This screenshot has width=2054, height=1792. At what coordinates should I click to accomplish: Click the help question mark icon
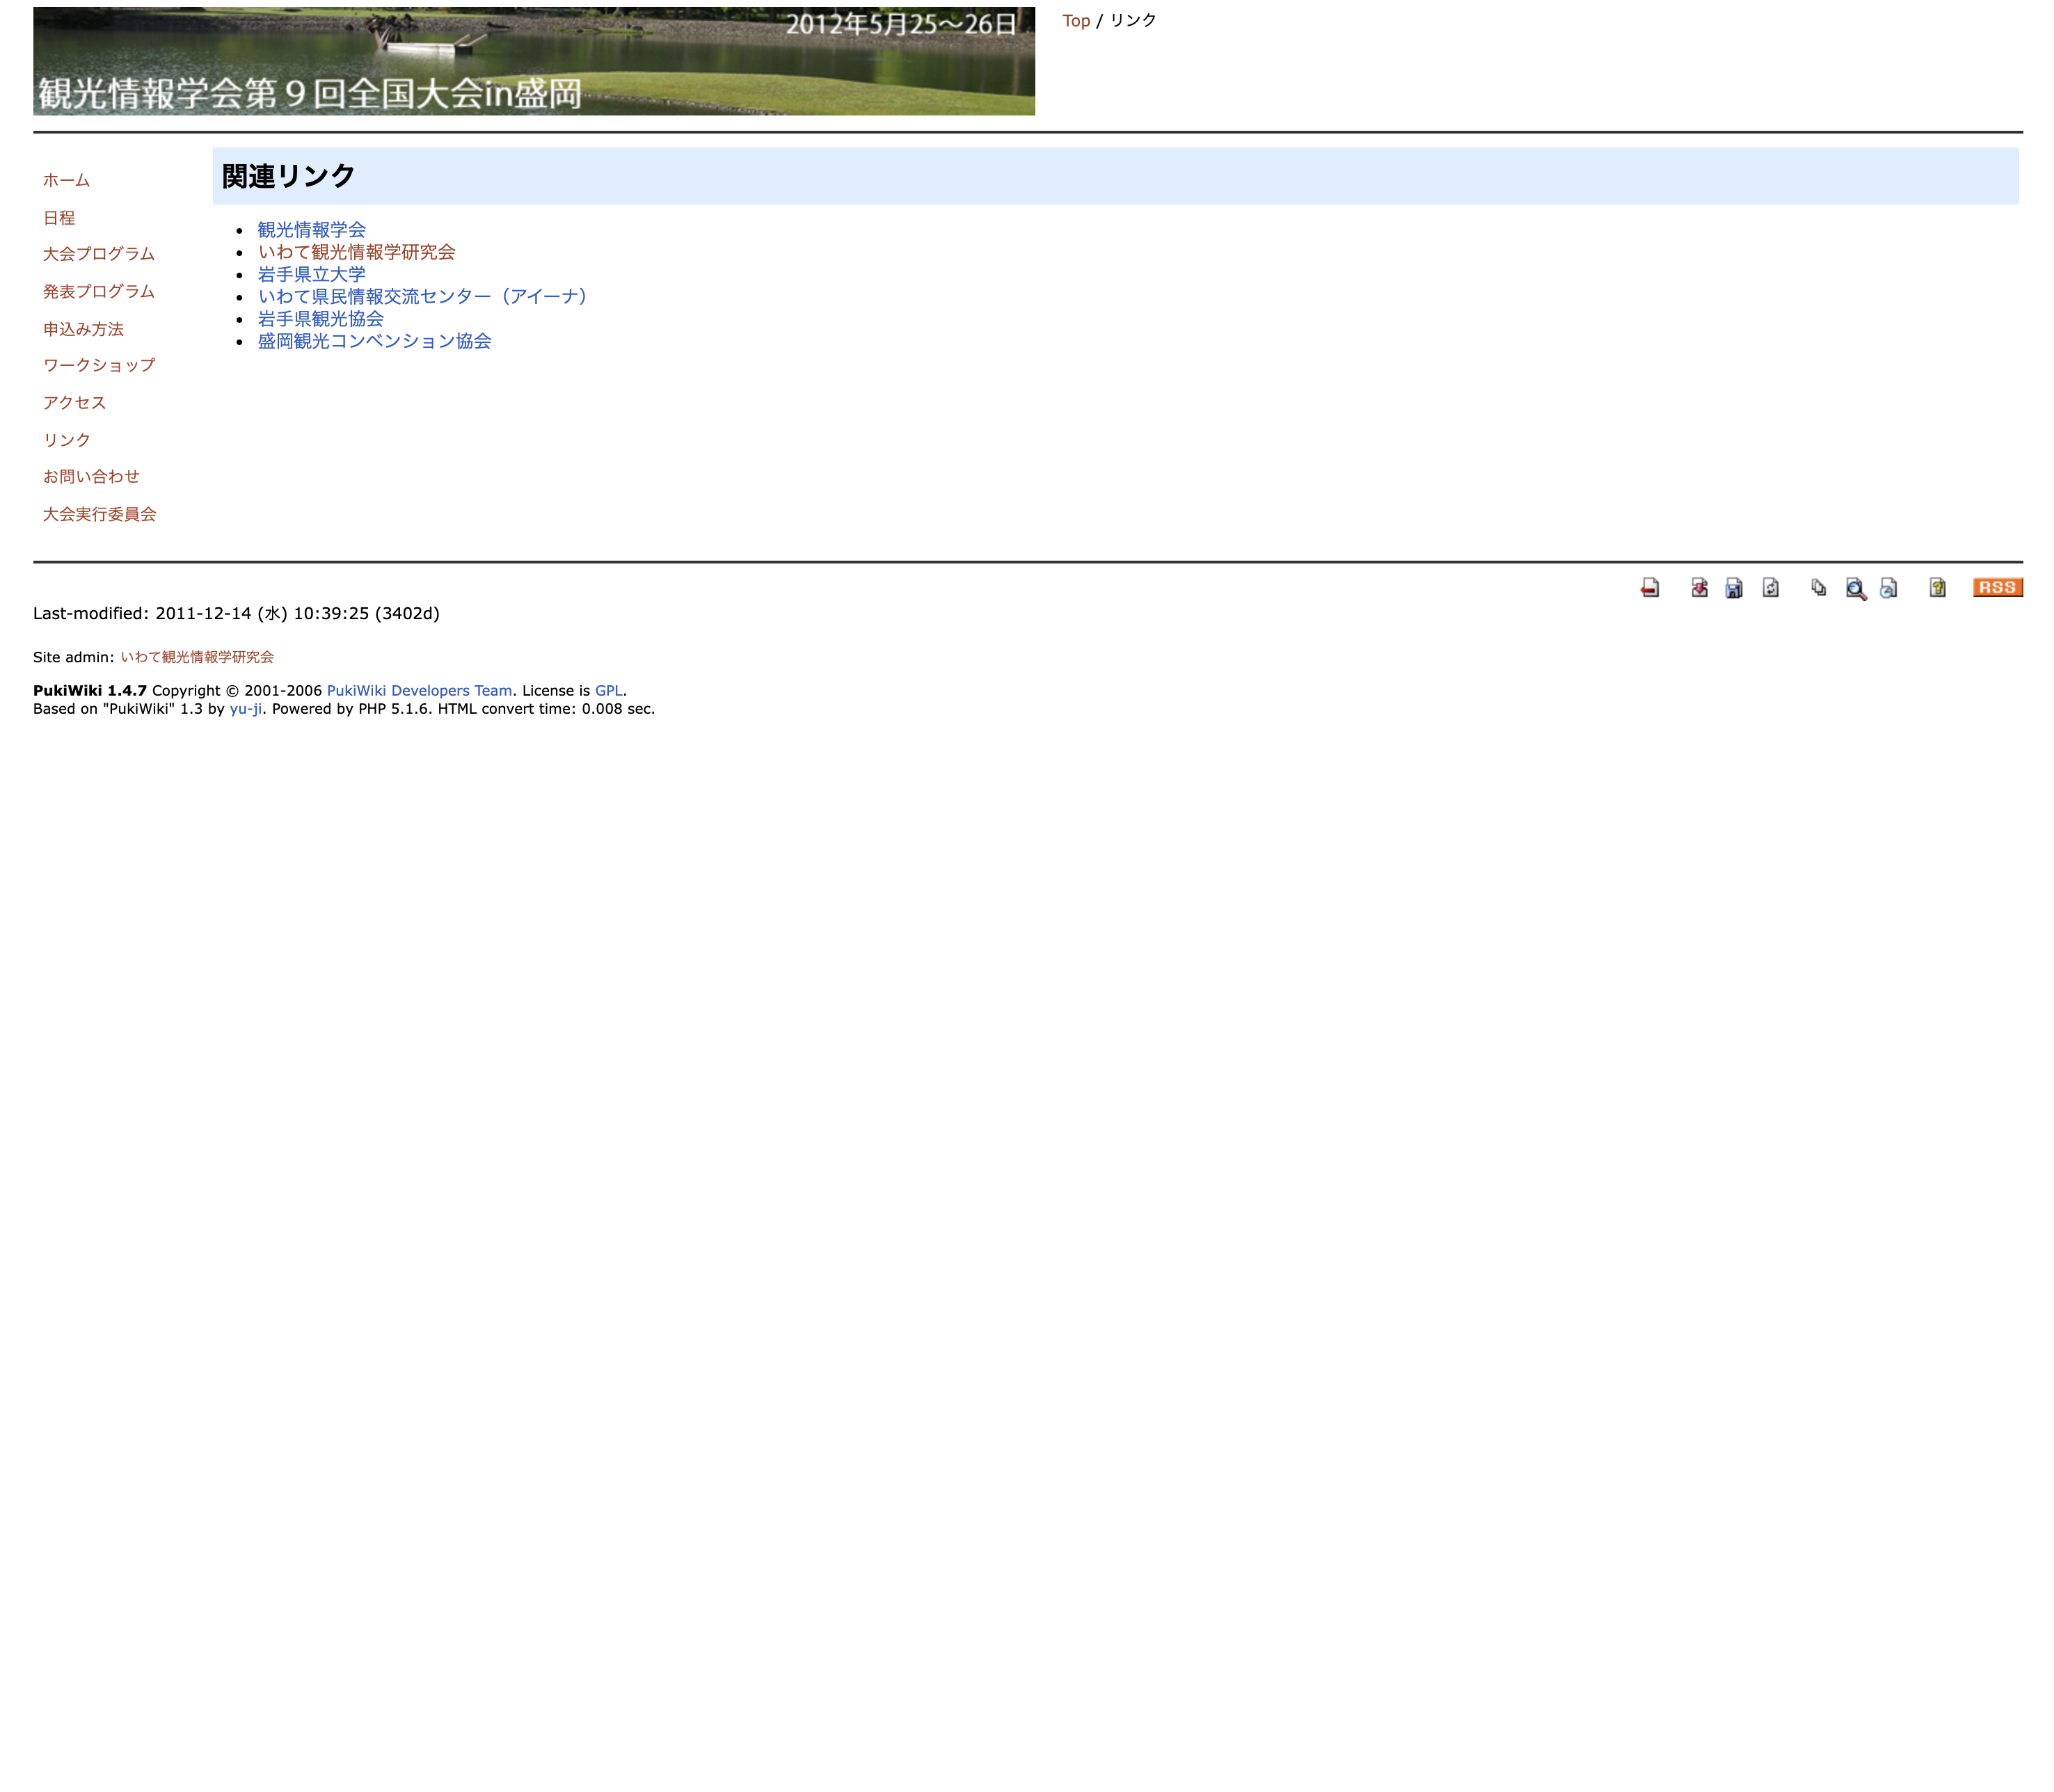pyautogui.click(x=1937, y=588)
